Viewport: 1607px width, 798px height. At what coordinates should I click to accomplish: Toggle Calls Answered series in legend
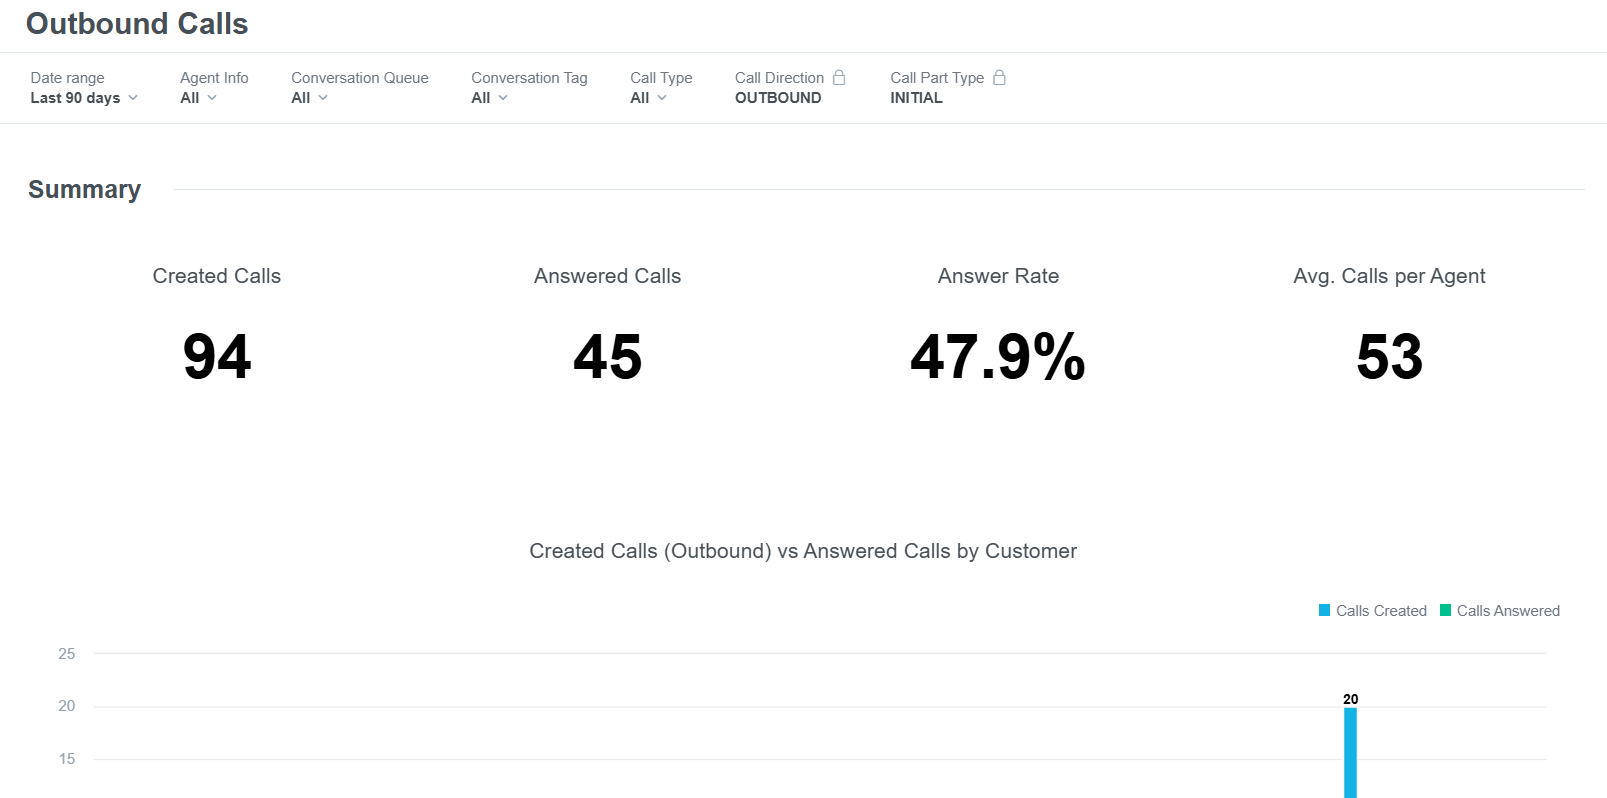(1500, 611)
